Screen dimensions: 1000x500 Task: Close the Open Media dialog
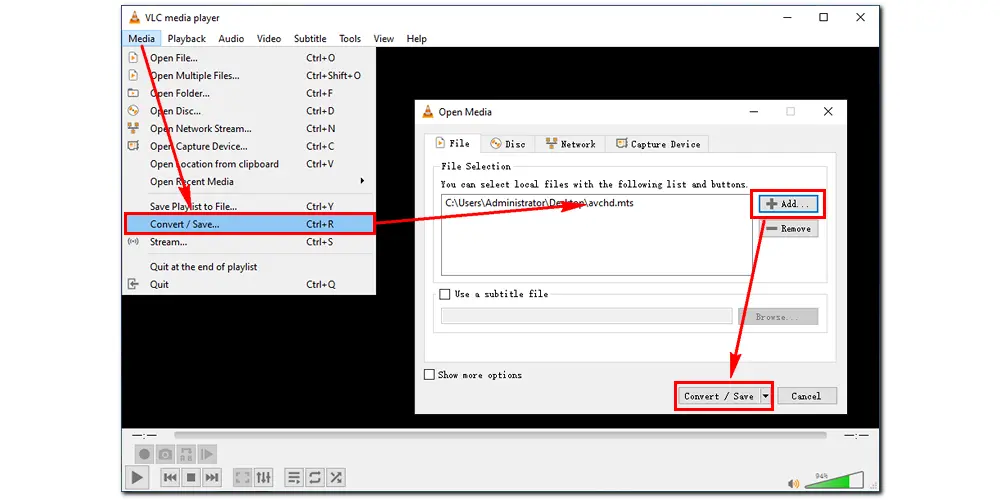[x=828, y=112]
